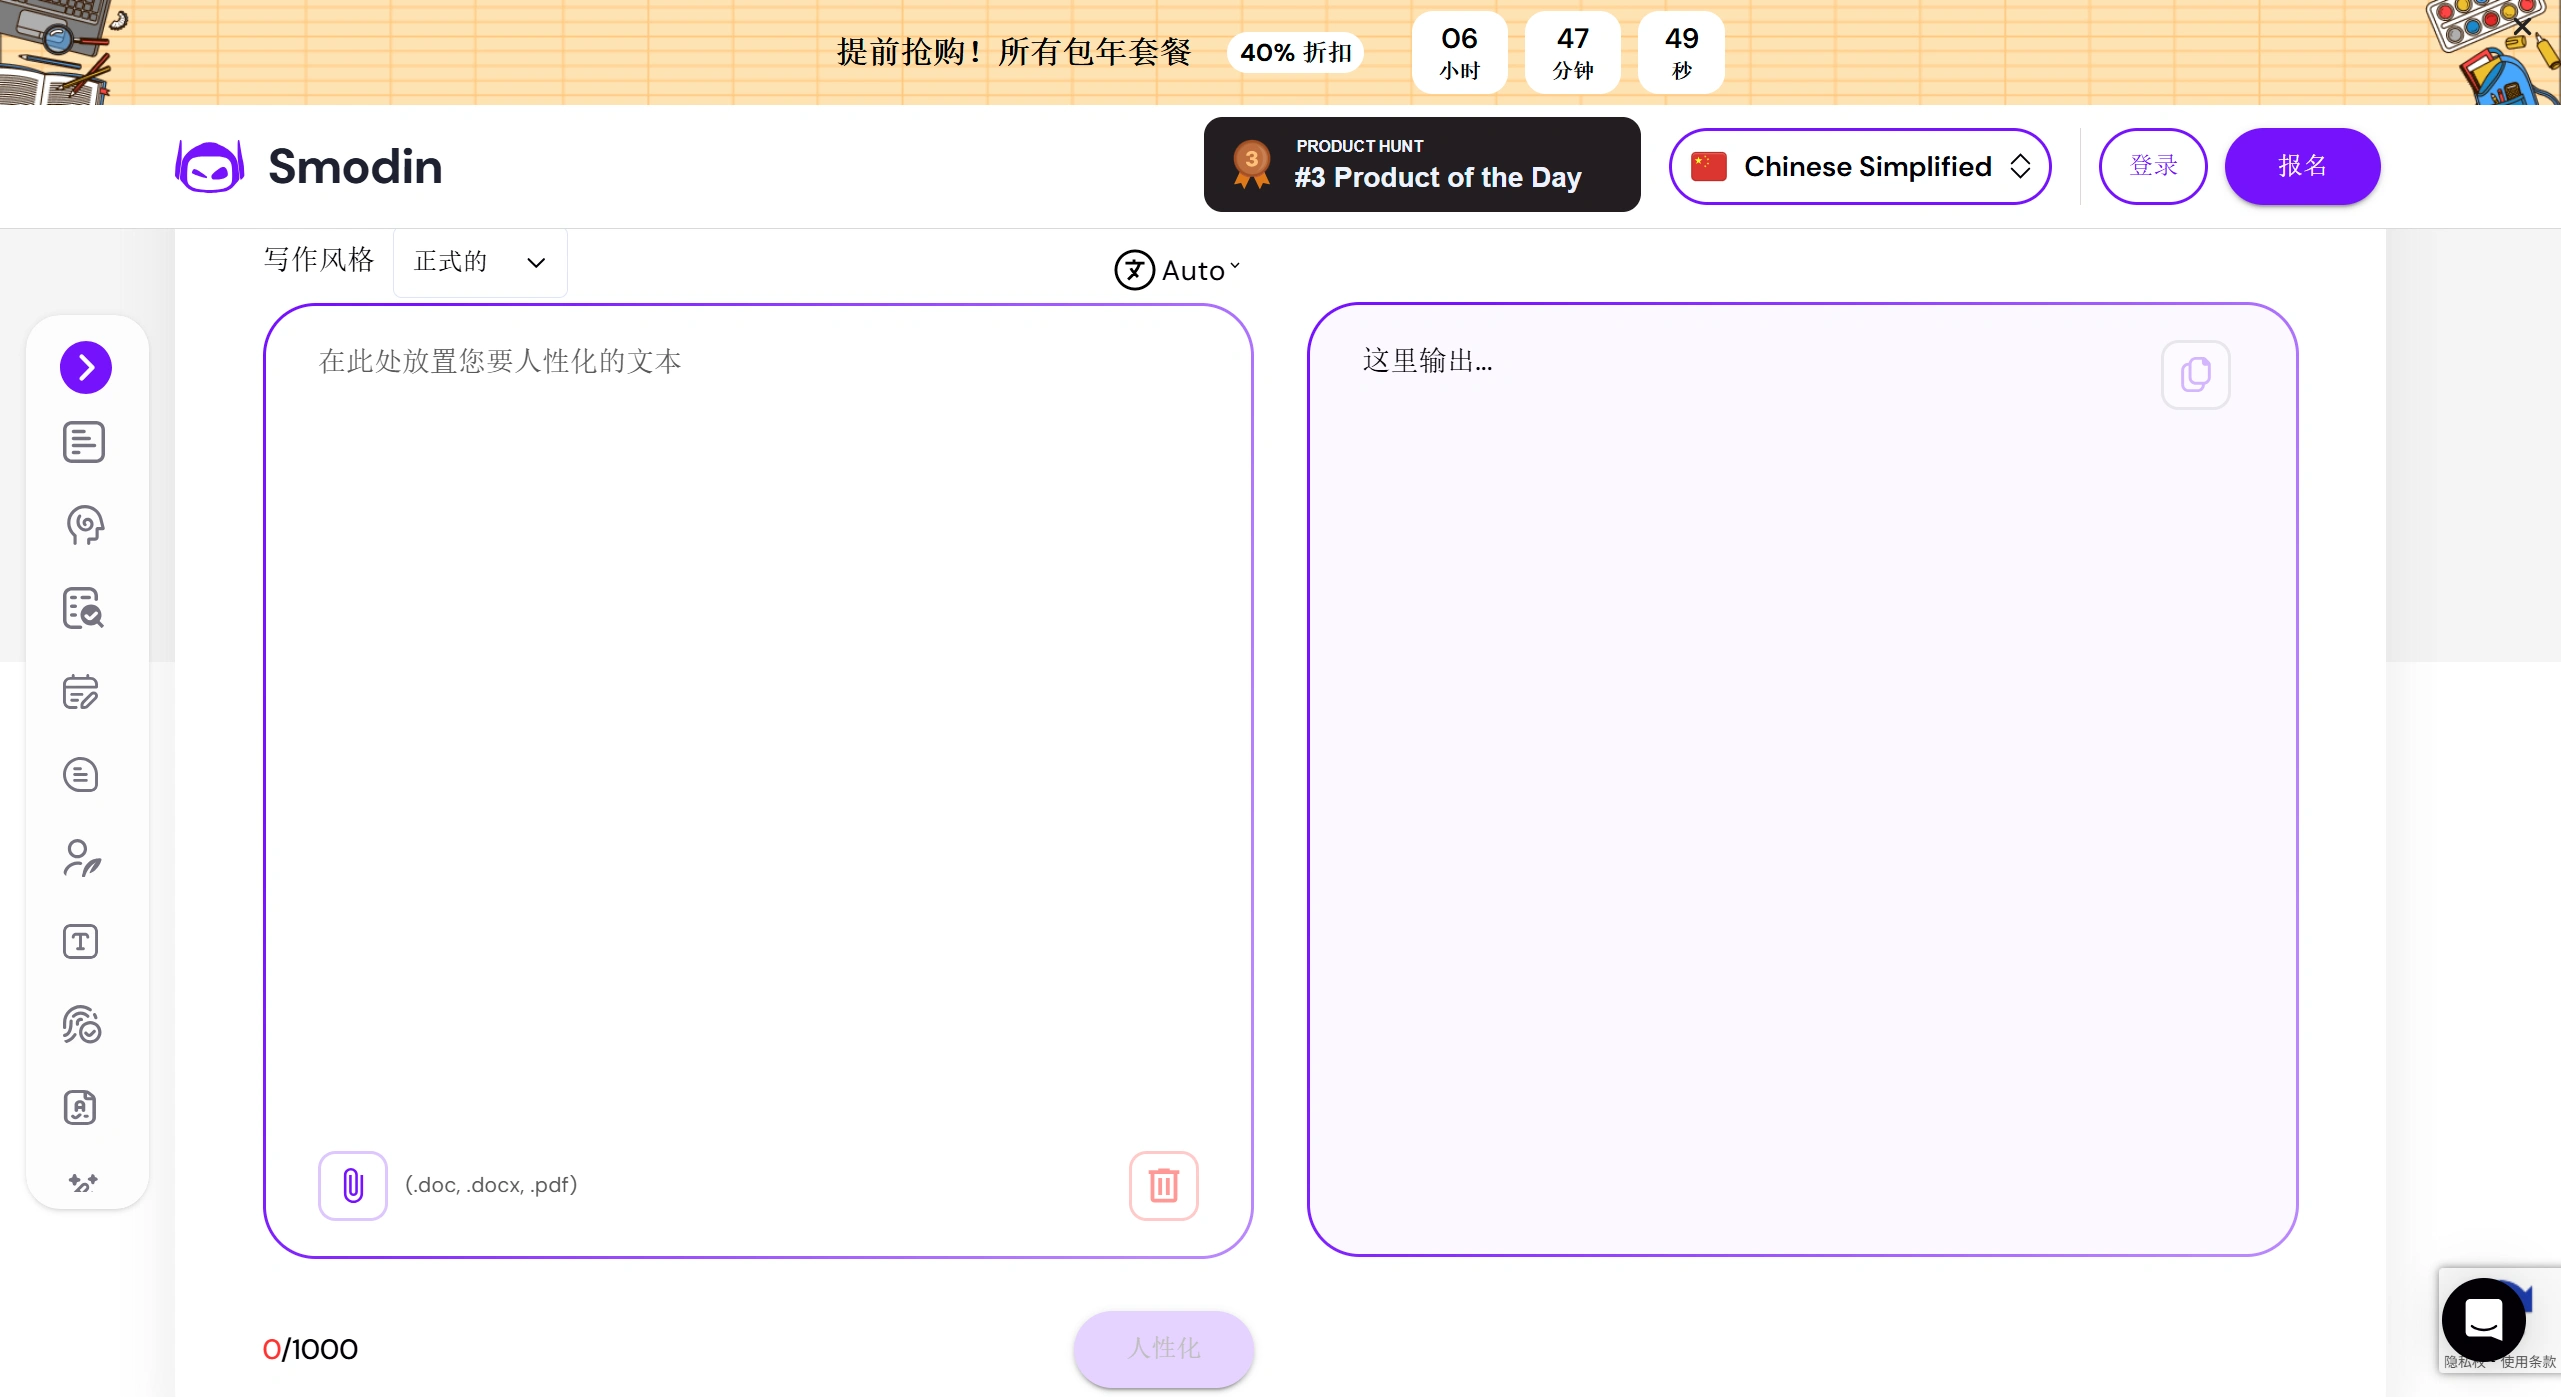The image size is (2561, 1397).
Task: Click the 隐私权 privacy link
Action: (2462, 1362)
